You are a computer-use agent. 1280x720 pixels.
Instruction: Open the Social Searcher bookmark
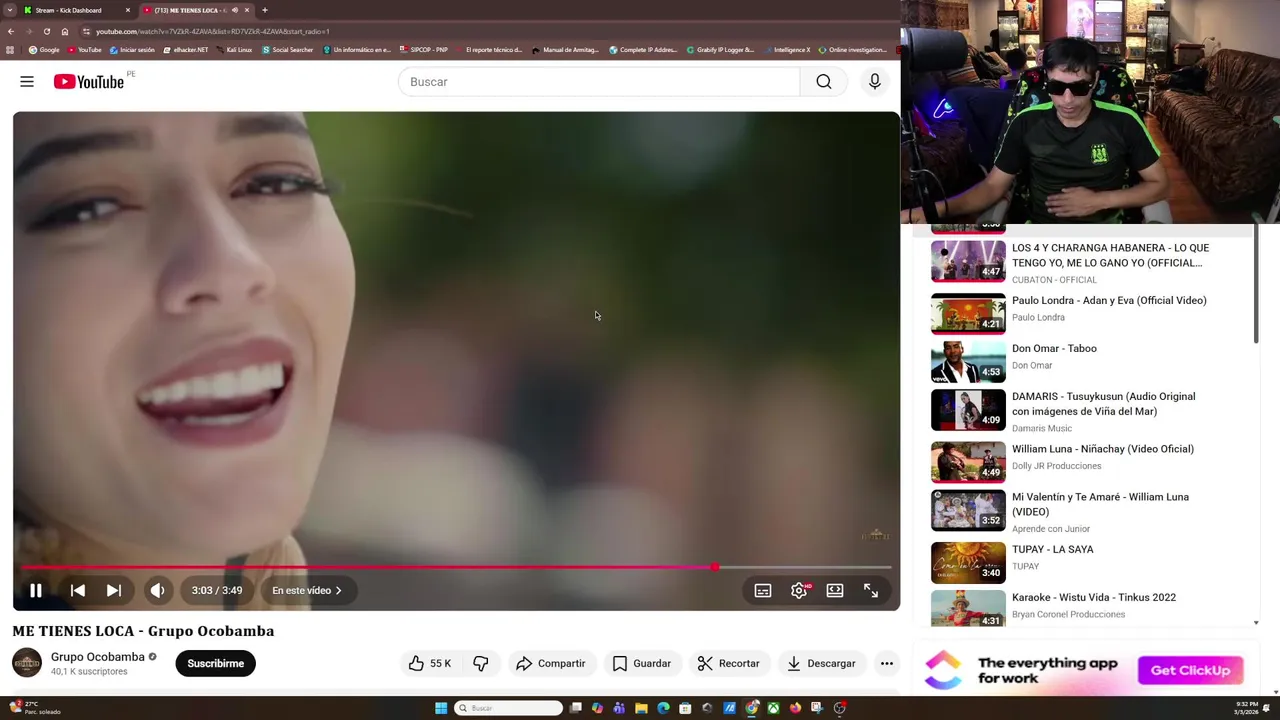[288, 50]
